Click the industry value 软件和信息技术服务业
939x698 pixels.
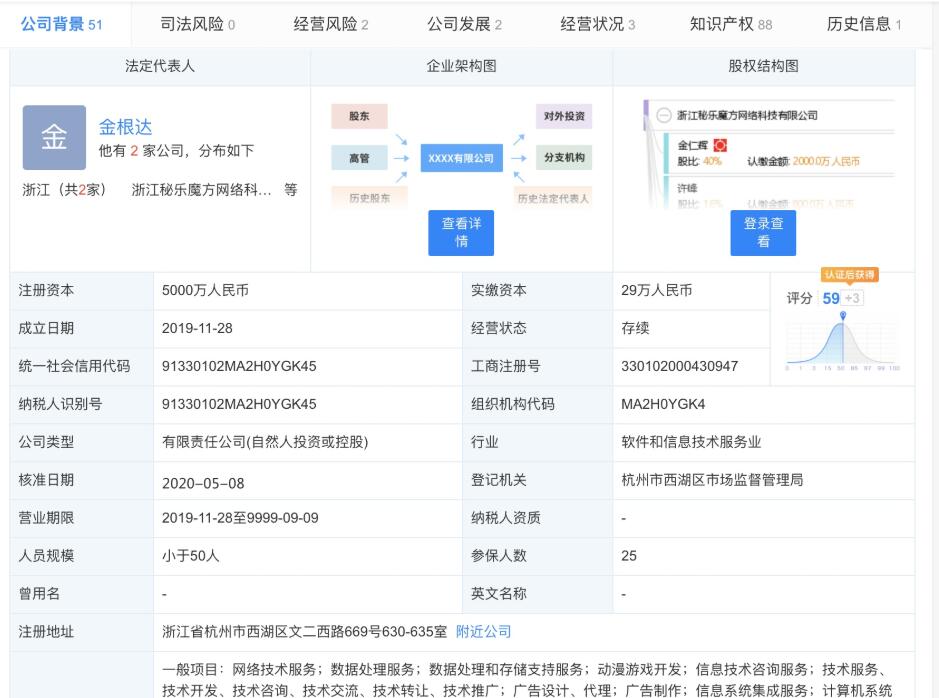click(691, 442)
